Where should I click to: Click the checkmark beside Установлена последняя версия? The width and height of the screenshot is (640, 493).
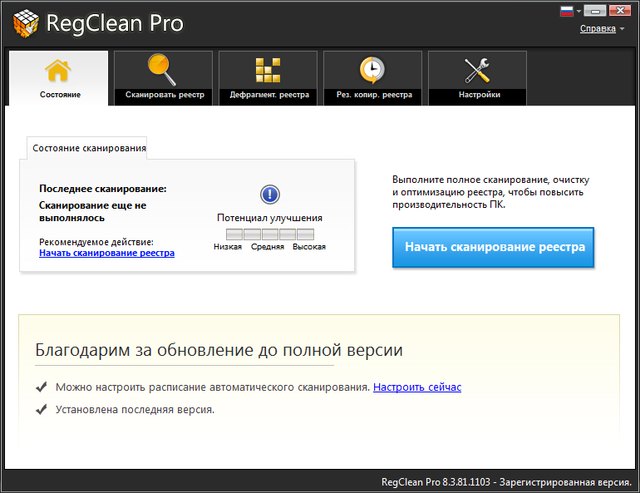41,409
